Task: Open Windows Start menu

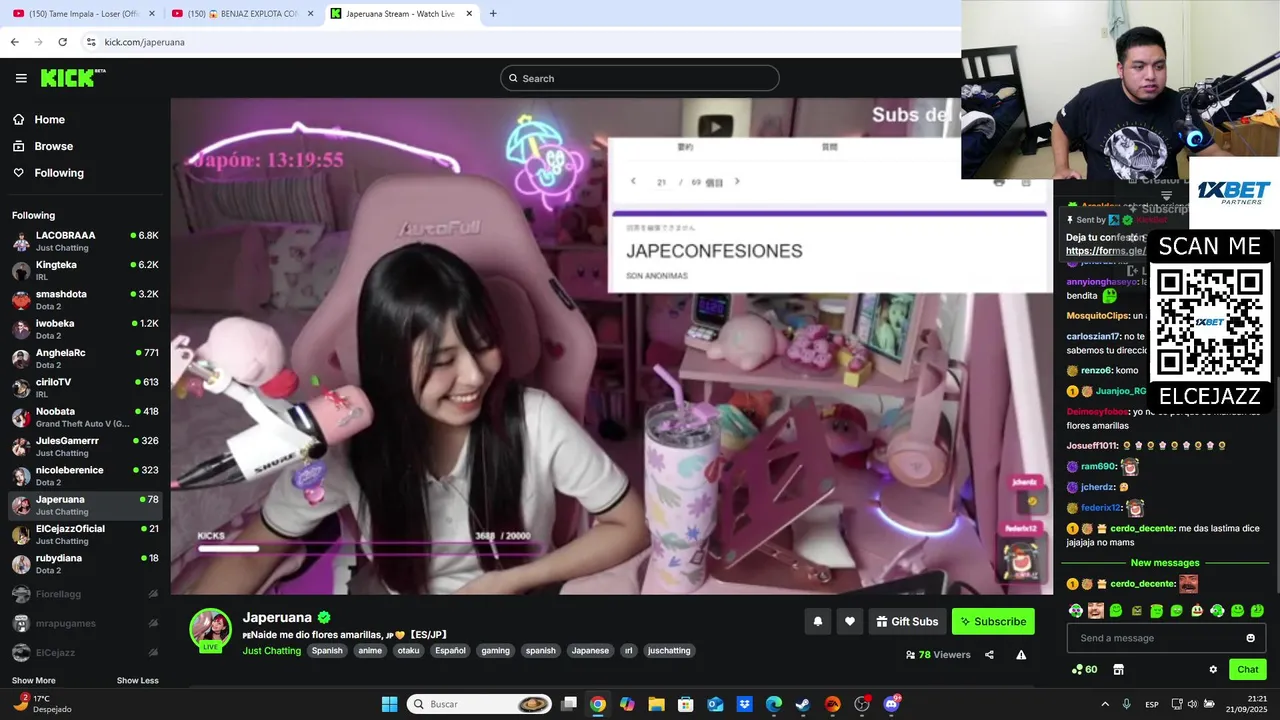Action: (389, 704)
